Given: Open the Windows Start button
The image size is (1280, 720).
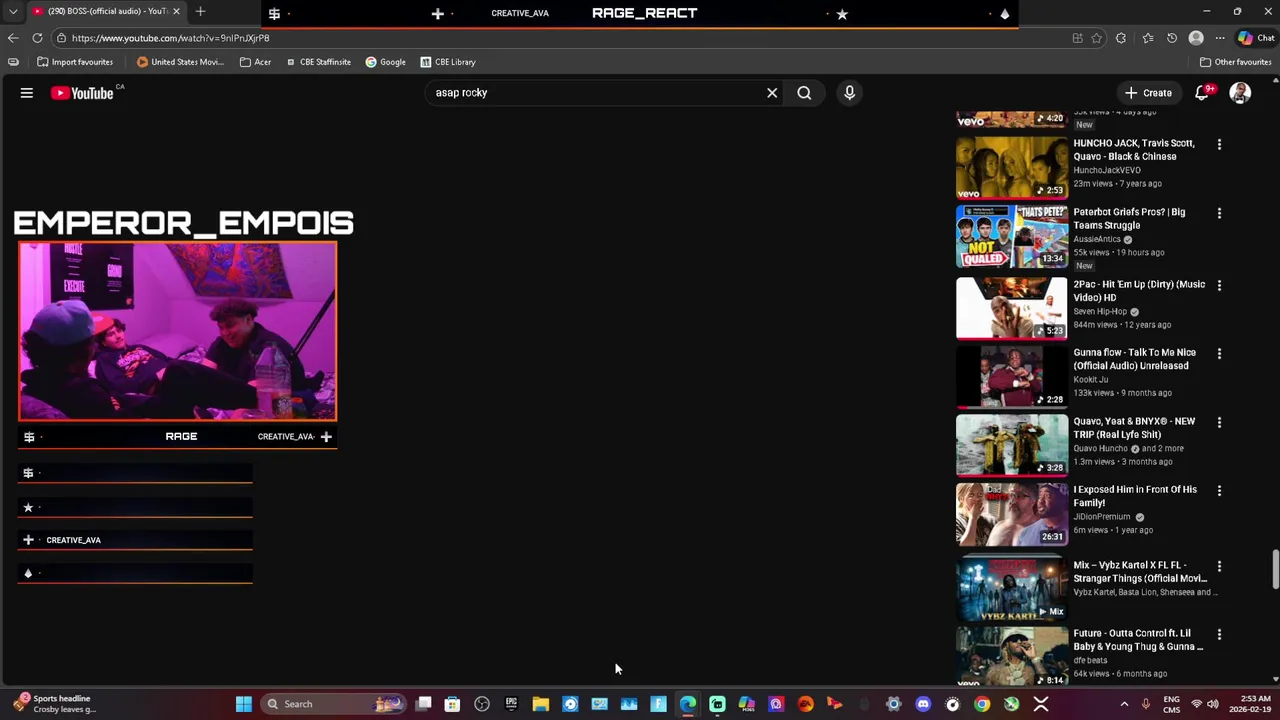Looking at the screenshot, I should pyautogui.click(x=243, y=704).
